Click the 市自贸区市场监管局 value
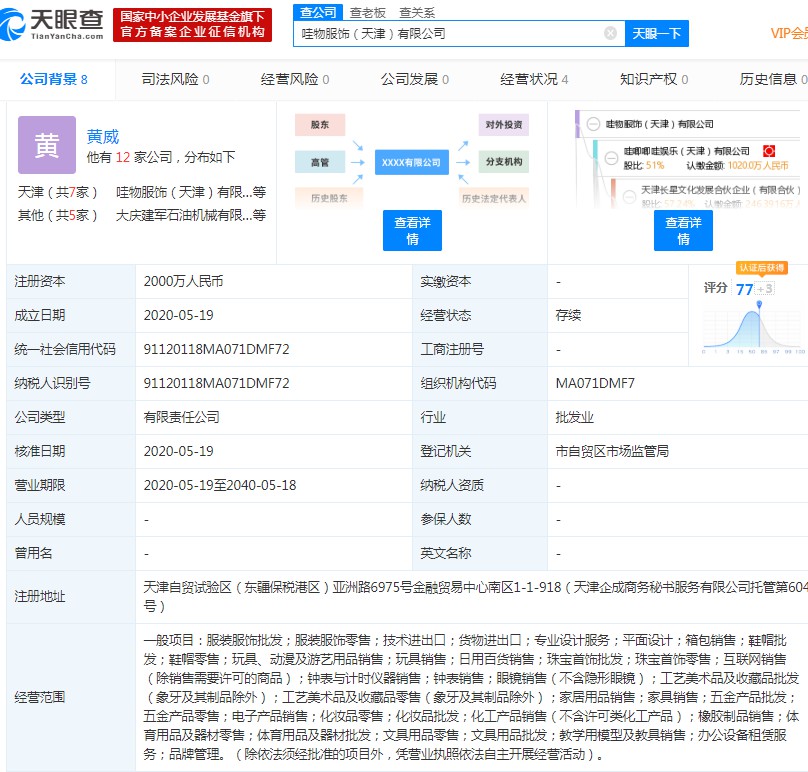Image resolution: width=808 pixels, height=772 pixels. coord(612,451)
